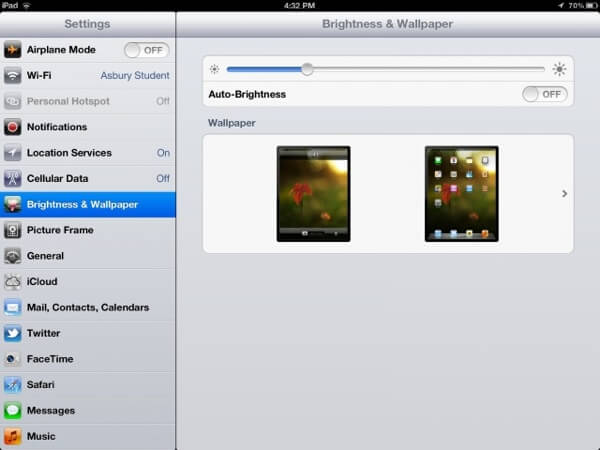This screenshot has width=600, height=450.
Task: Open General settings
Action: pyautogui.click(x=88, y=256)
